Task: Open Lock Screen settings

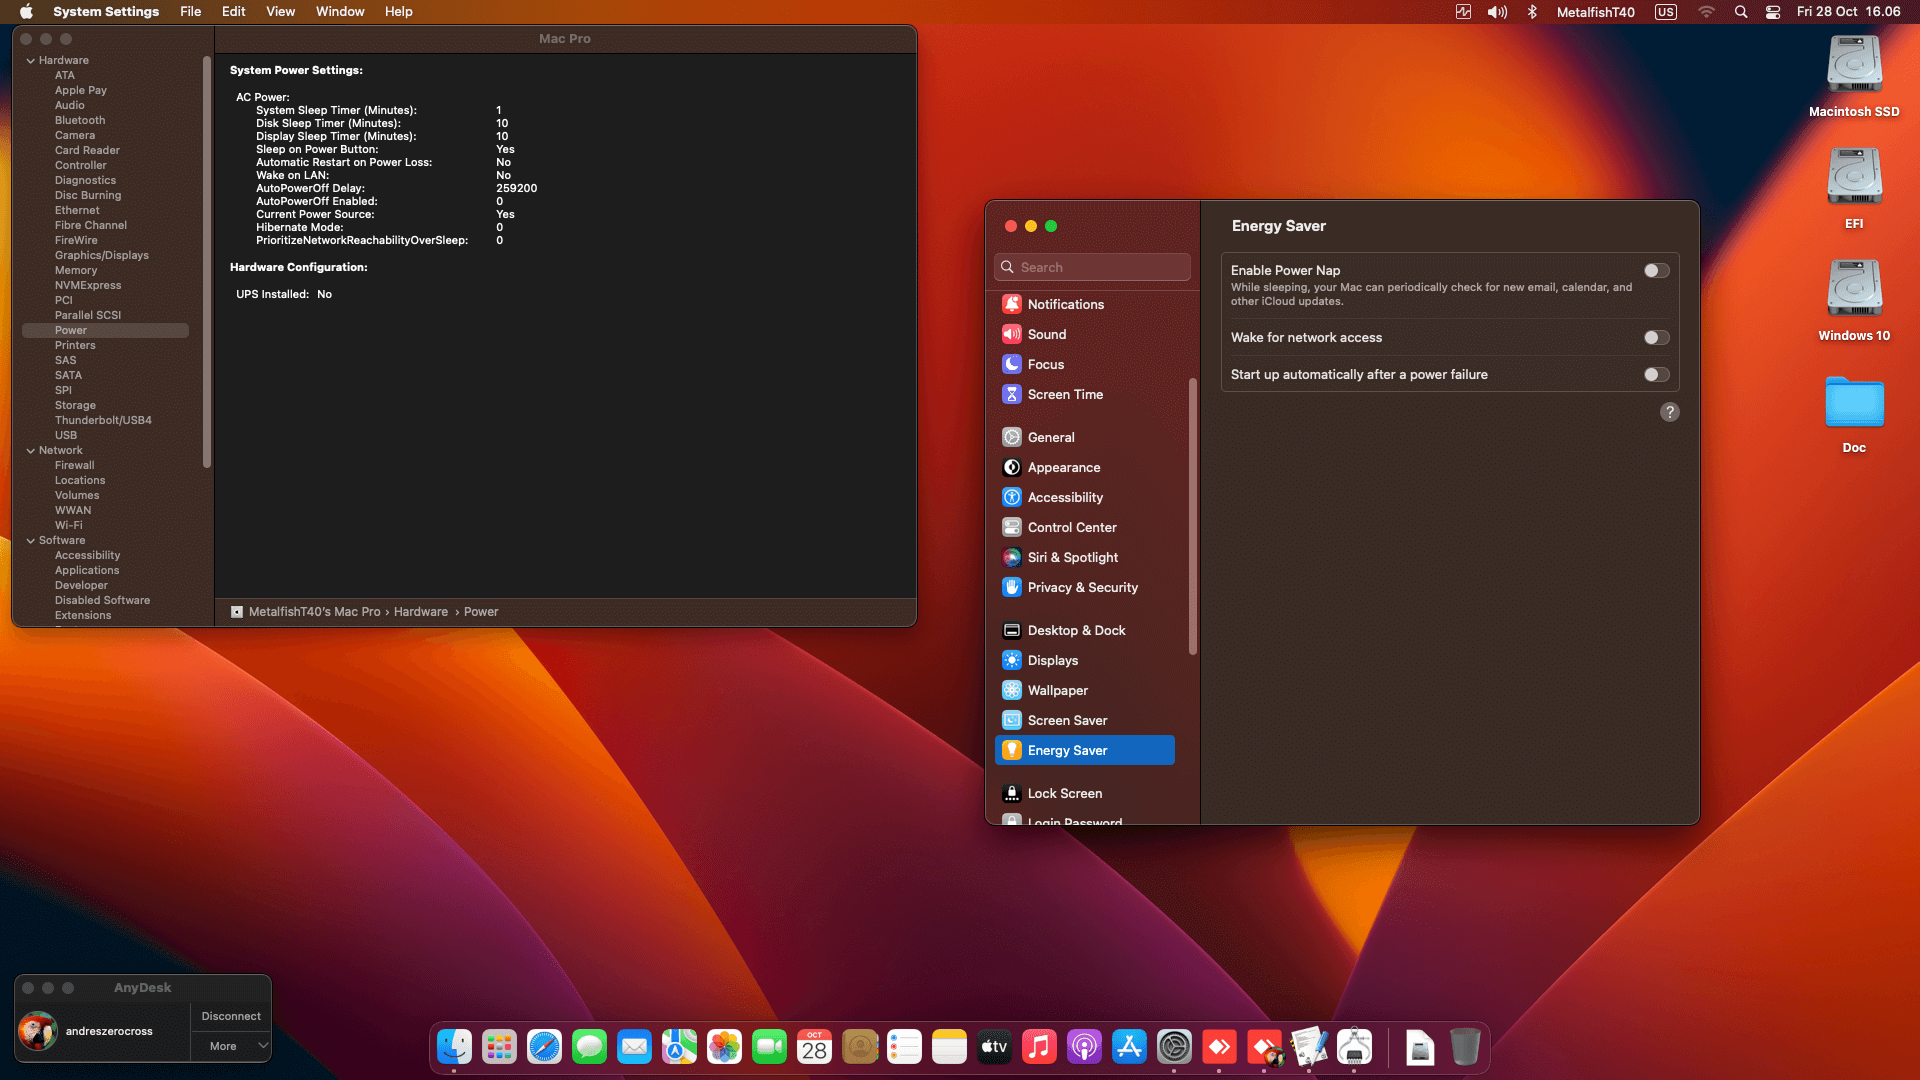Action: (1064, 793)
